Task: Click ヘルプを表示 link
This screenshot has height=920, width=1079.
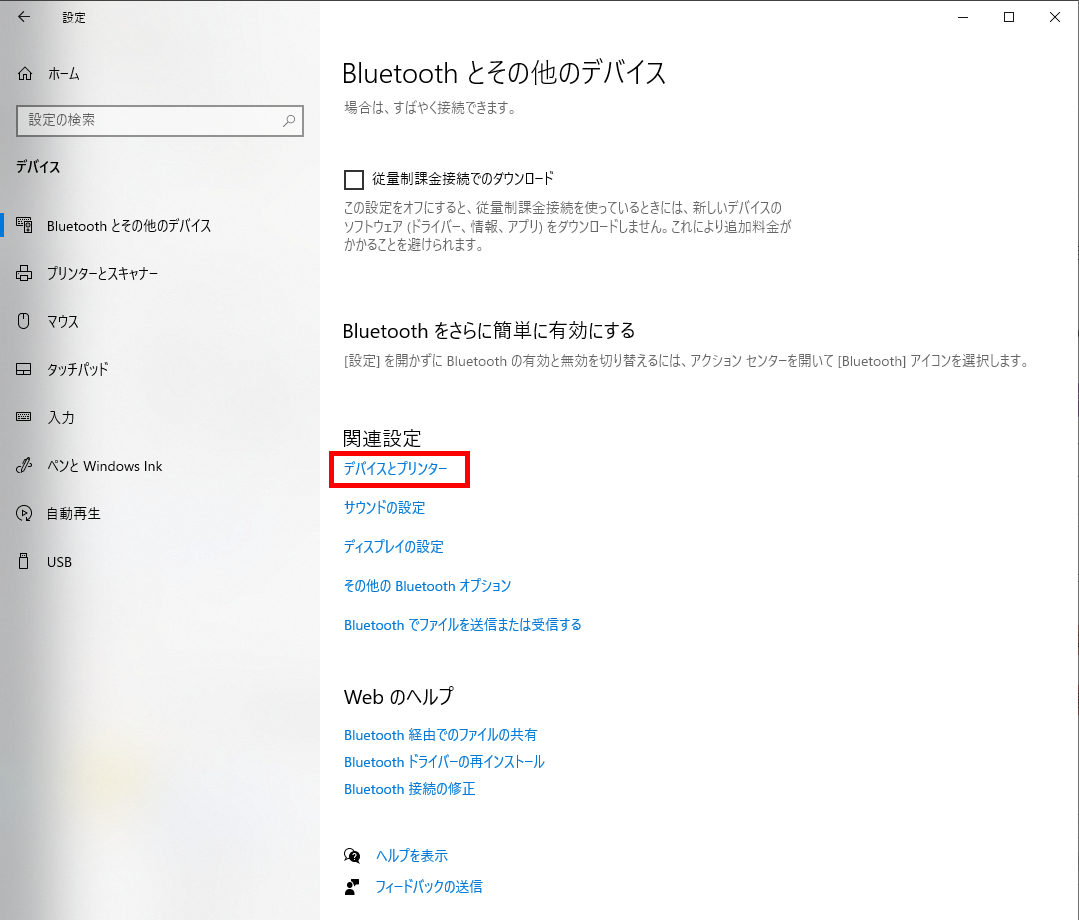Action: tap(412, 856)
